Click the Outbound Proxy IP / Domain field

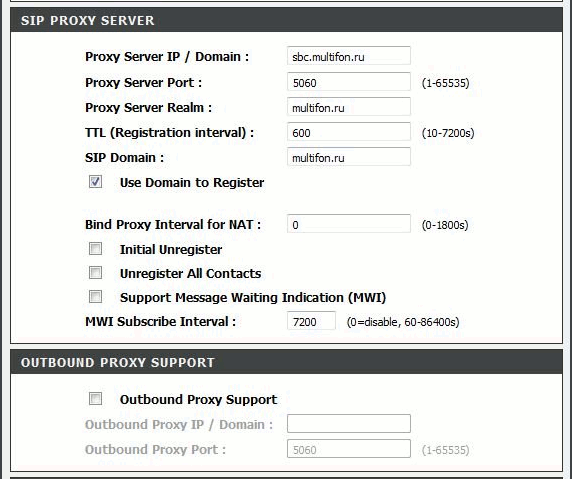[348, 424]
